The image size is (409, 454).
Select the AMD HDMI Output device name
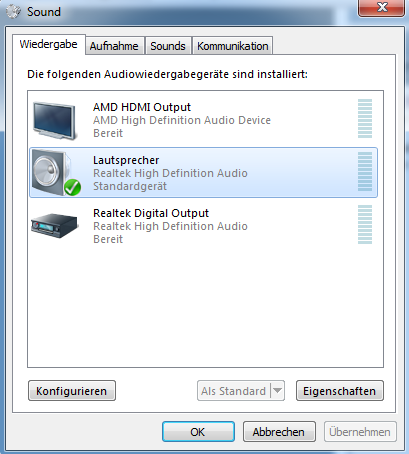(x=142, y=107)
